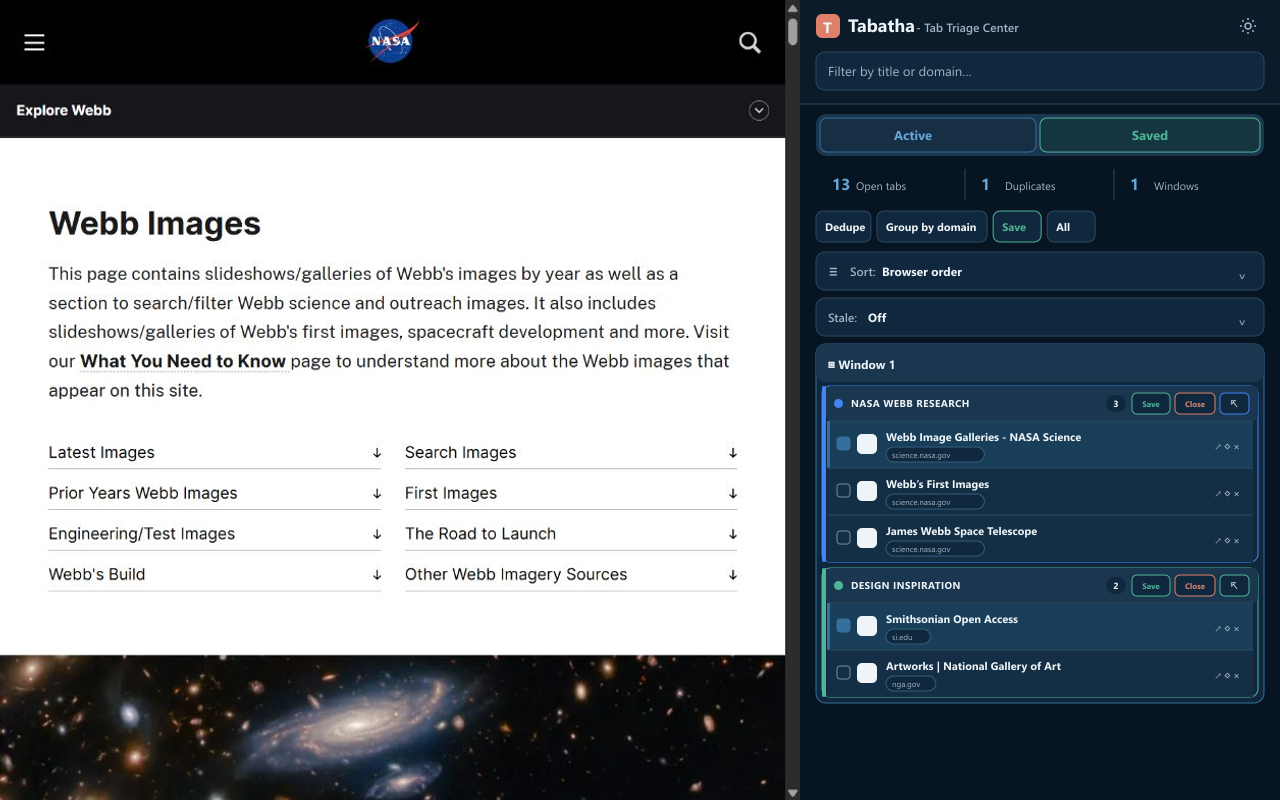Jump to the Latest Images section
The image size is (1280, 800).
pos(215,453)
